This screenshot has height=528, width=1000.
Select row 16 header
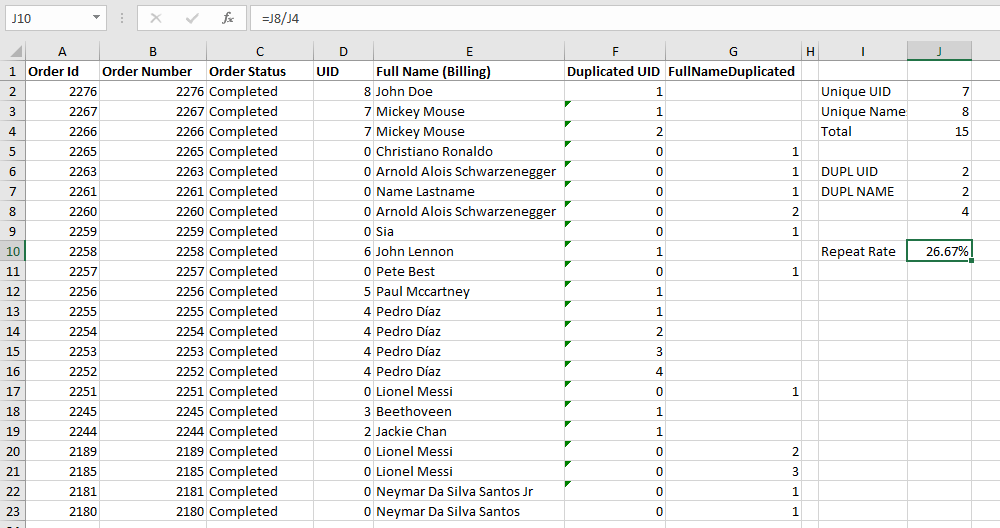tap(13, 371)
